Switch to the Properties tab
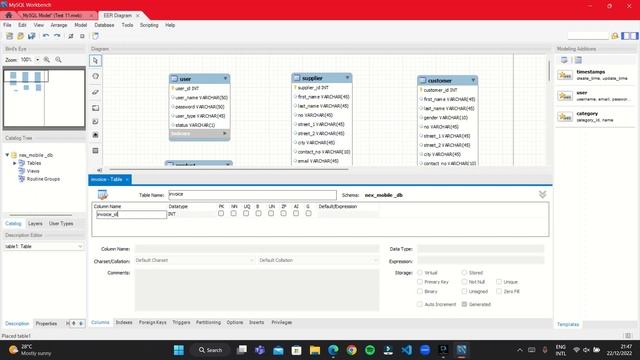Viewport: 640px width, 360px height. (x=46, y=323)
